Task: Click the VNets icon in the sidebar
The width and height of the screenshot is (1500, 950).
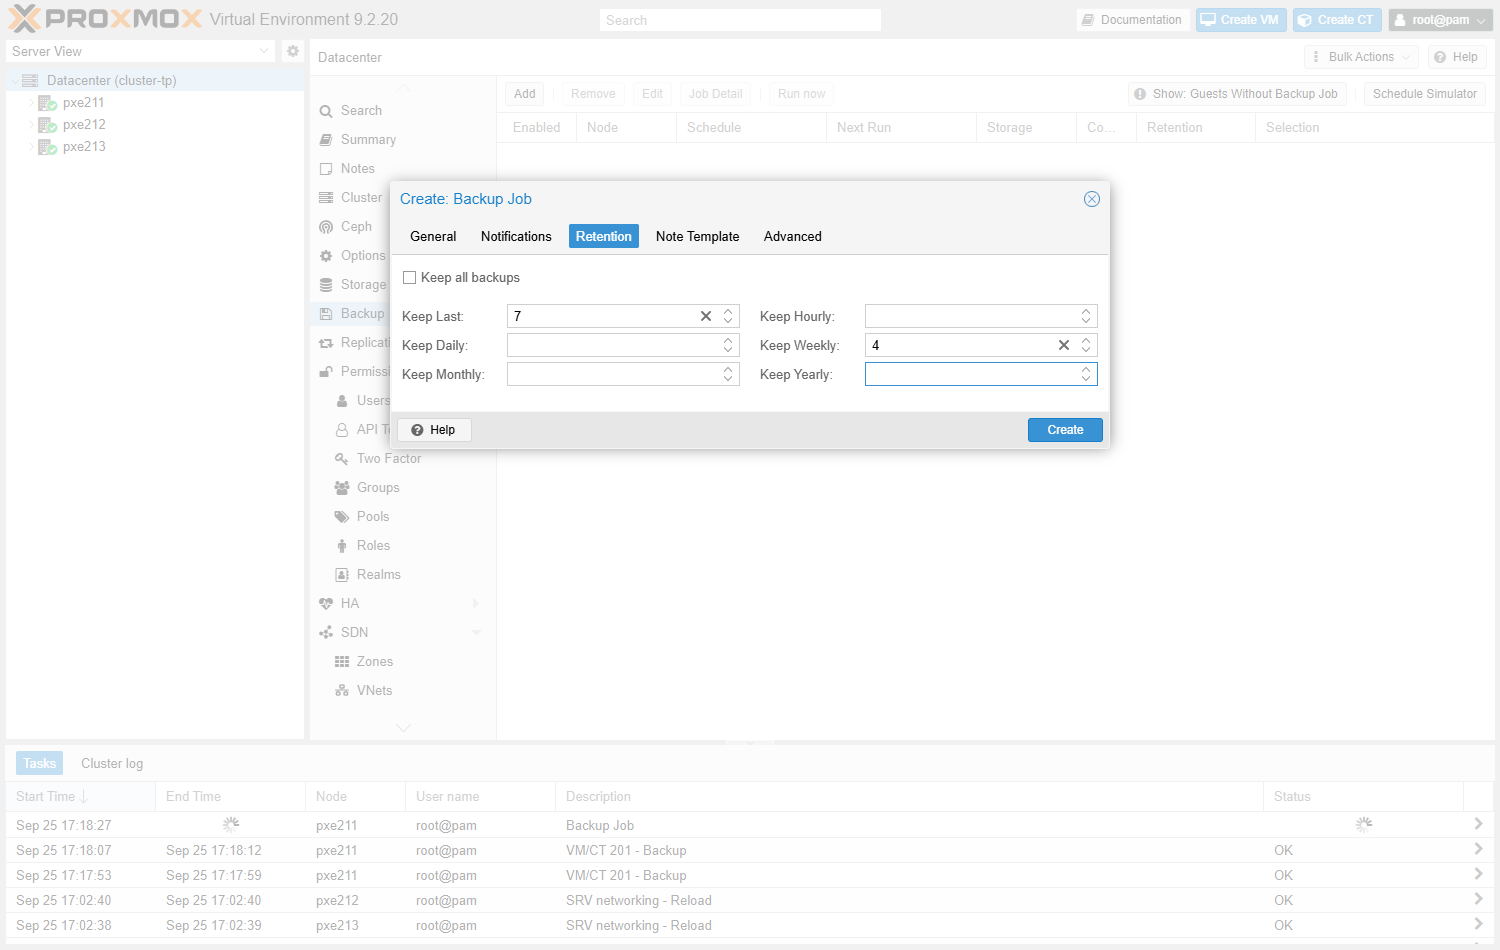Action: point(342,691)
